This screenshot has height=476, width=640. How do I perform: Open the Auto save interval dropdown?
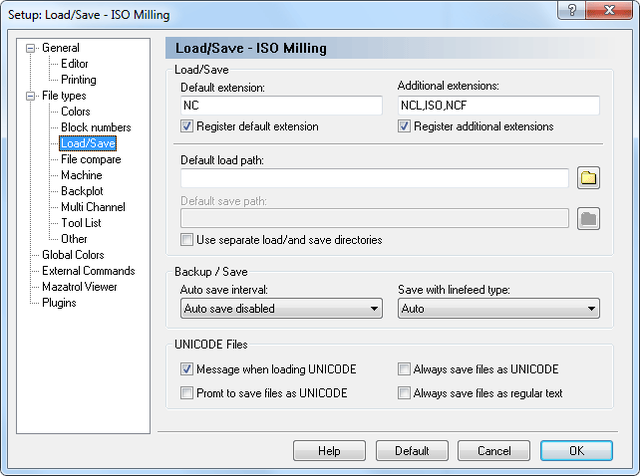pyautogui.click(x=281, y=309)
